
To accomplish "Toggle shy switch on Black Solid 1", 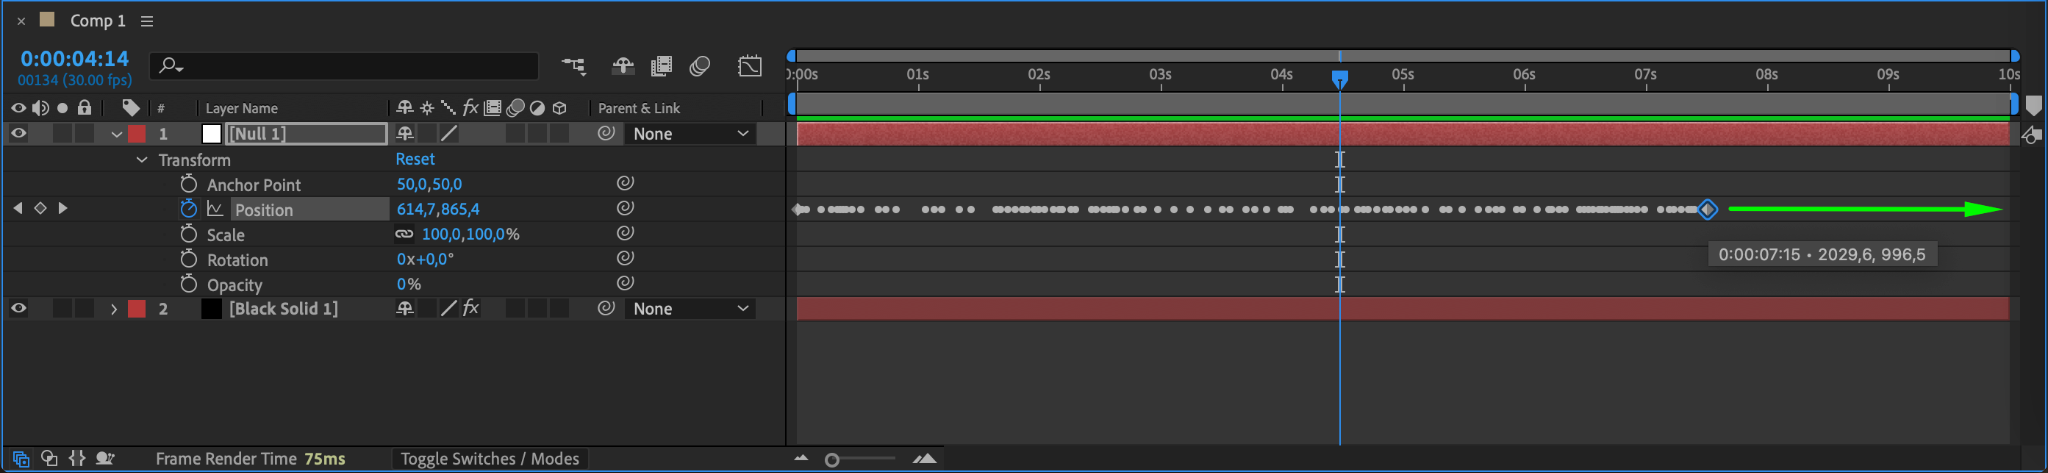I will coord(405,308).
